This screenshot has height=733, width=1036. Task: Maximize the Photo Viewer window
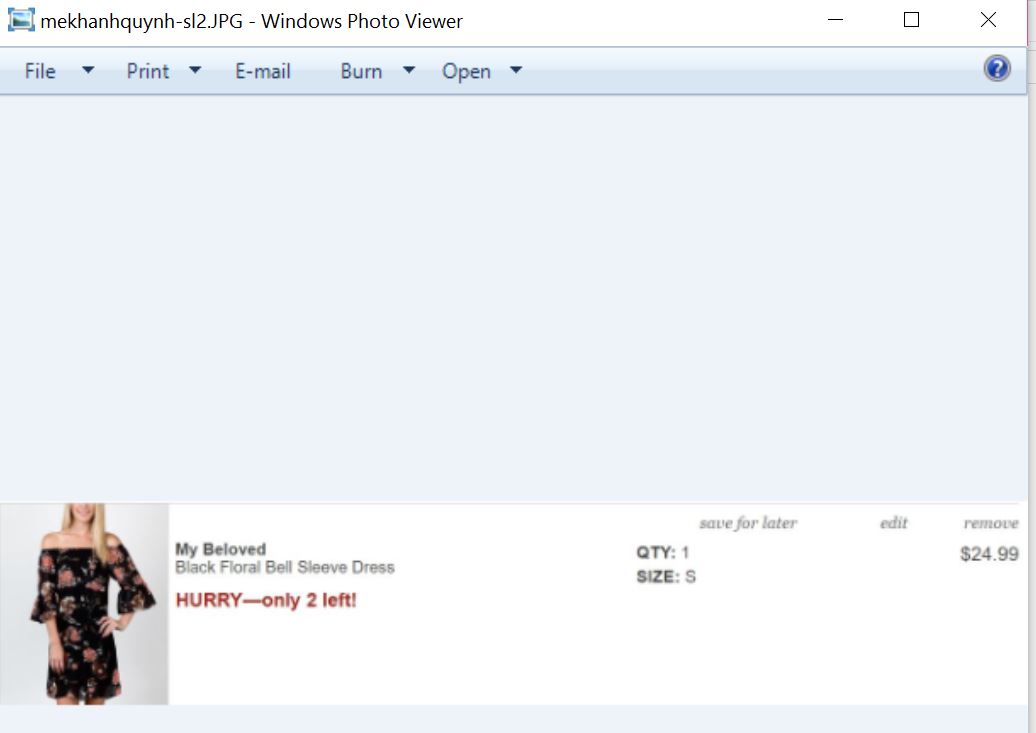(911, 20)
